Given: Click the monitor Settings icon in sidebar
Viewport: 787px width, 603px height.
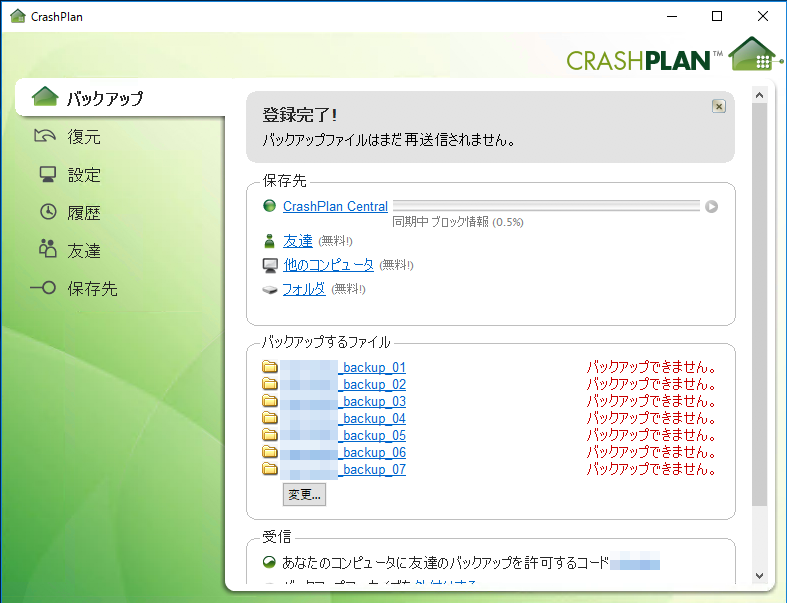Looking at the screenshot, I should pos(48,174).
